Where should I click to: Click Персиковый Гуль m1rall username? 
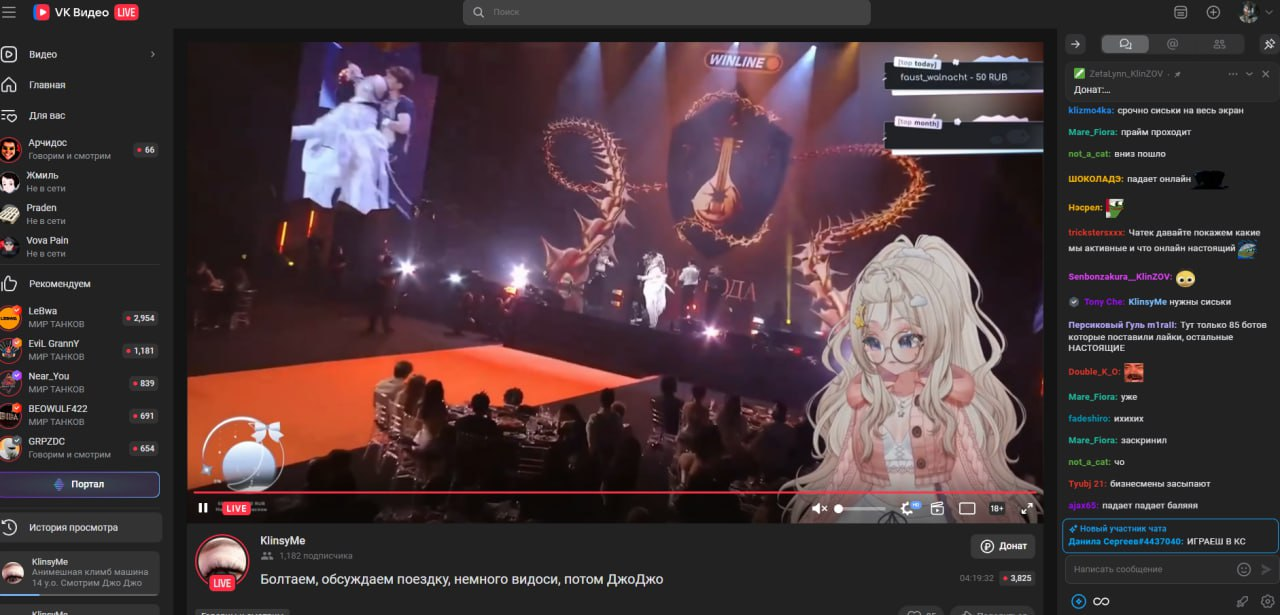[x=1122, y=325]
